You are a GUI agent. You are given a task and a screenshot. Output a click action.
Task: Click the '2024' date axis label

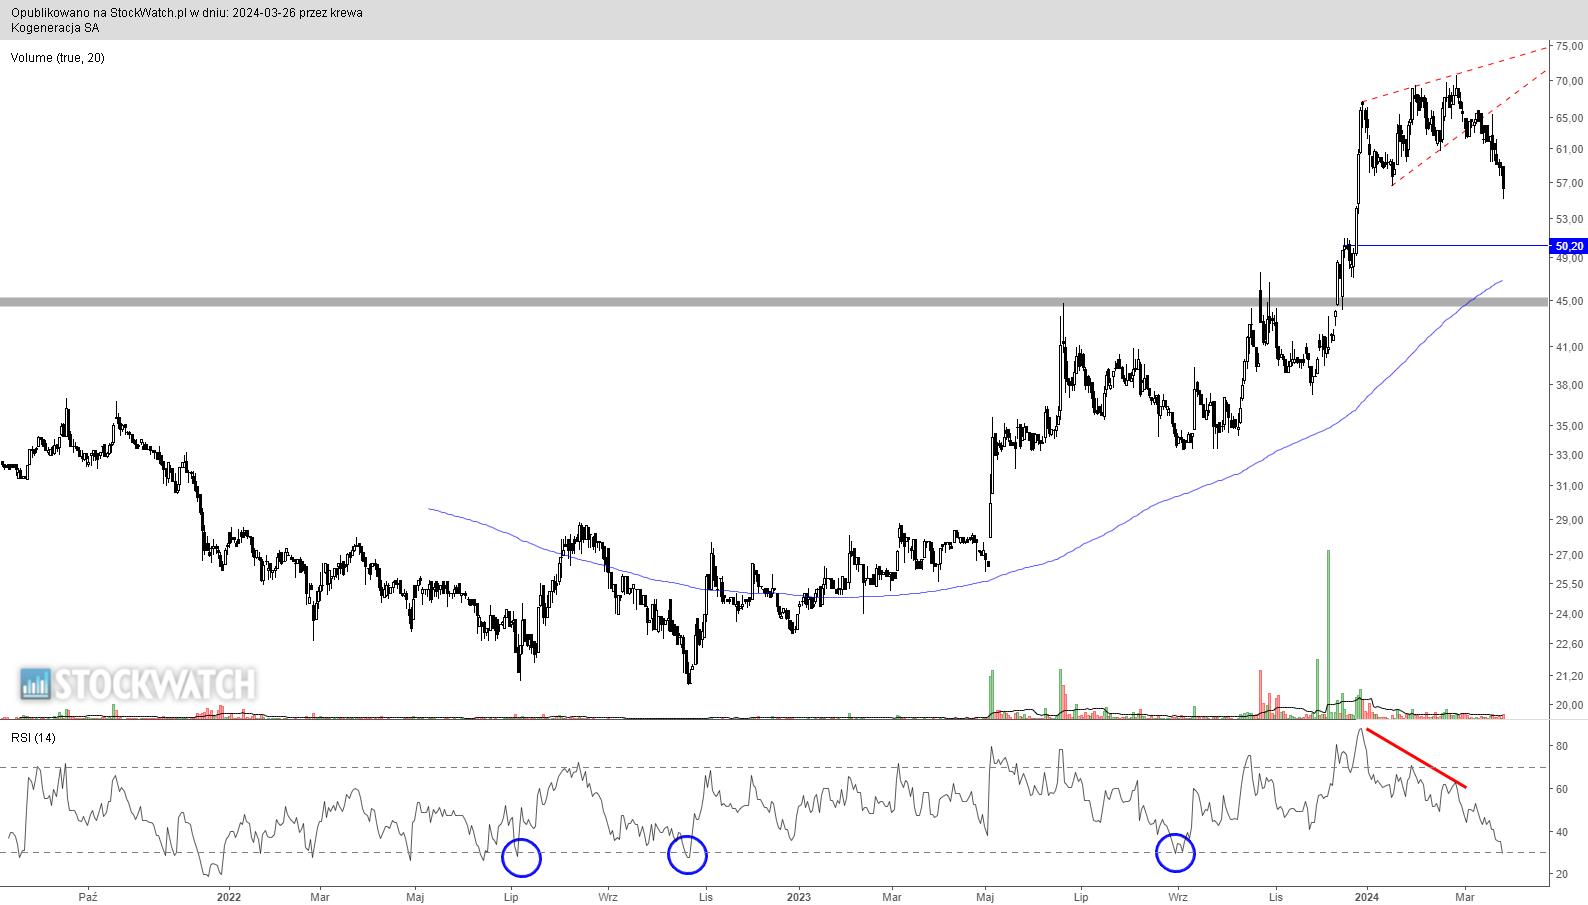(1367, 897)
